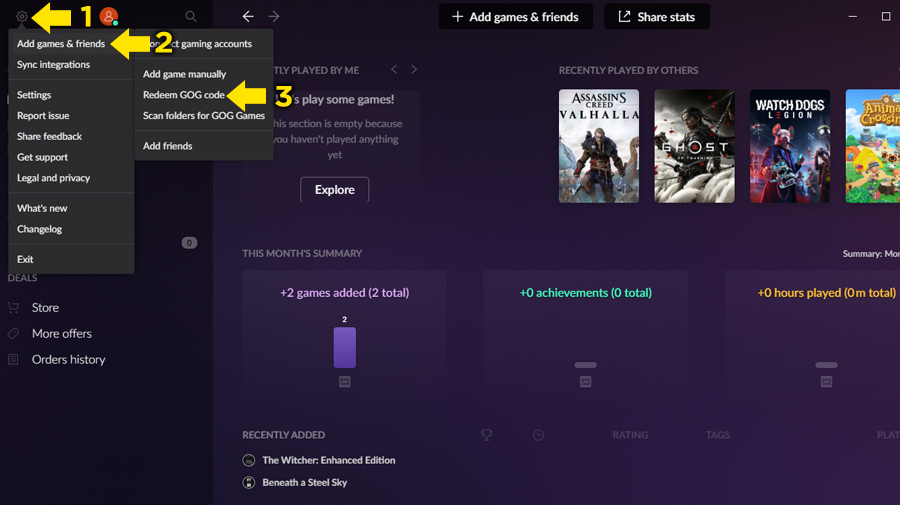Image resolution: width=900 pixels, height=505 pixels.
Task: Go forward with the right arrow
Action: pos(274,17)
